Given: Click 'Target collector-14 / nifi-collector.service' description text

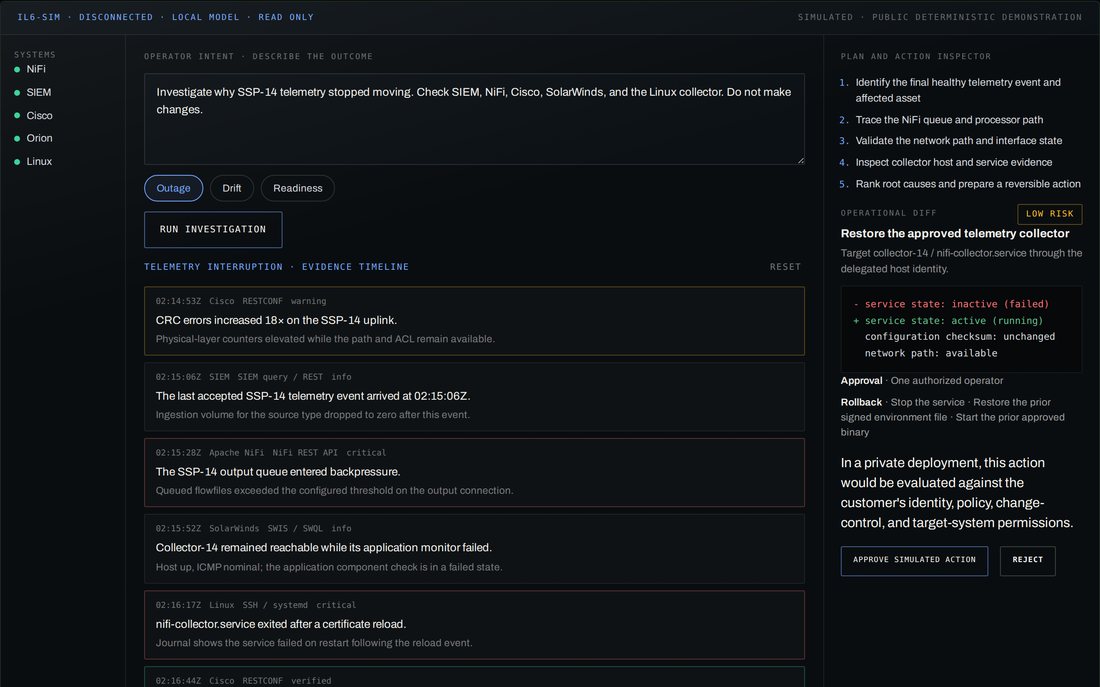Looking at the screenshot, I should pyautogui.click(x=961, y=261).
